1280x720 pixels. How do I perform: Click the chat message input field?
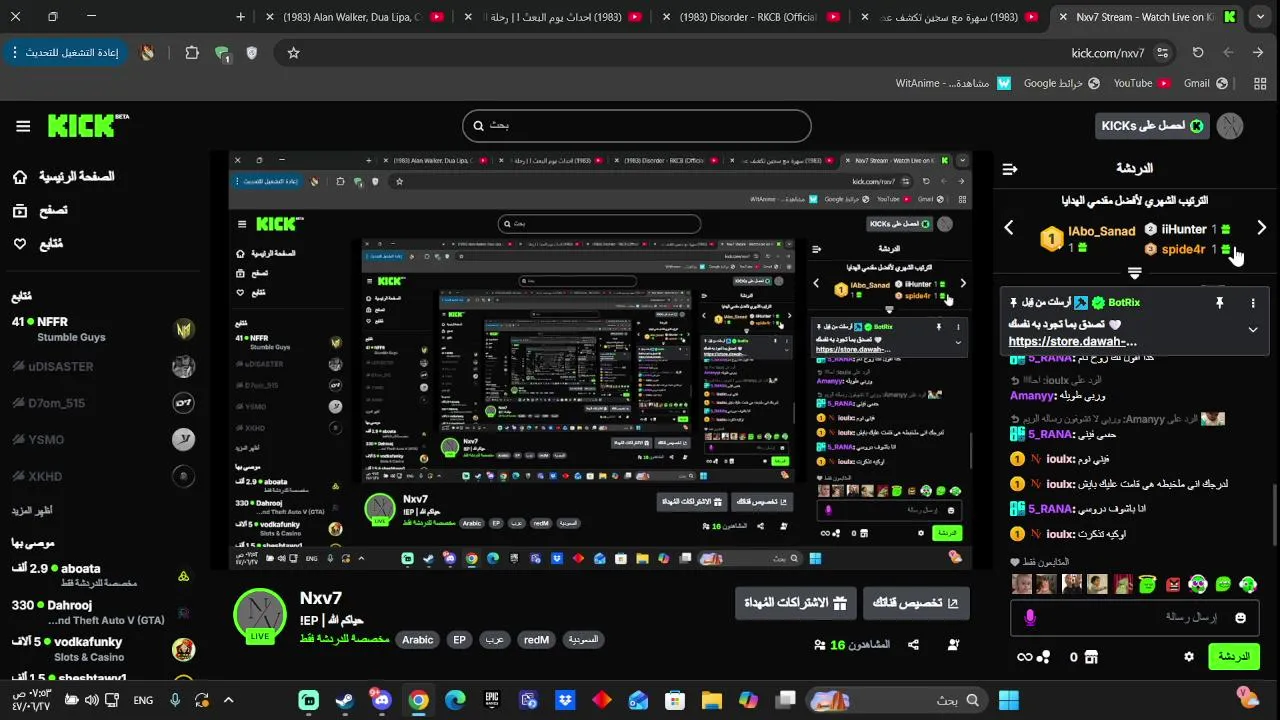(1135, 618)
